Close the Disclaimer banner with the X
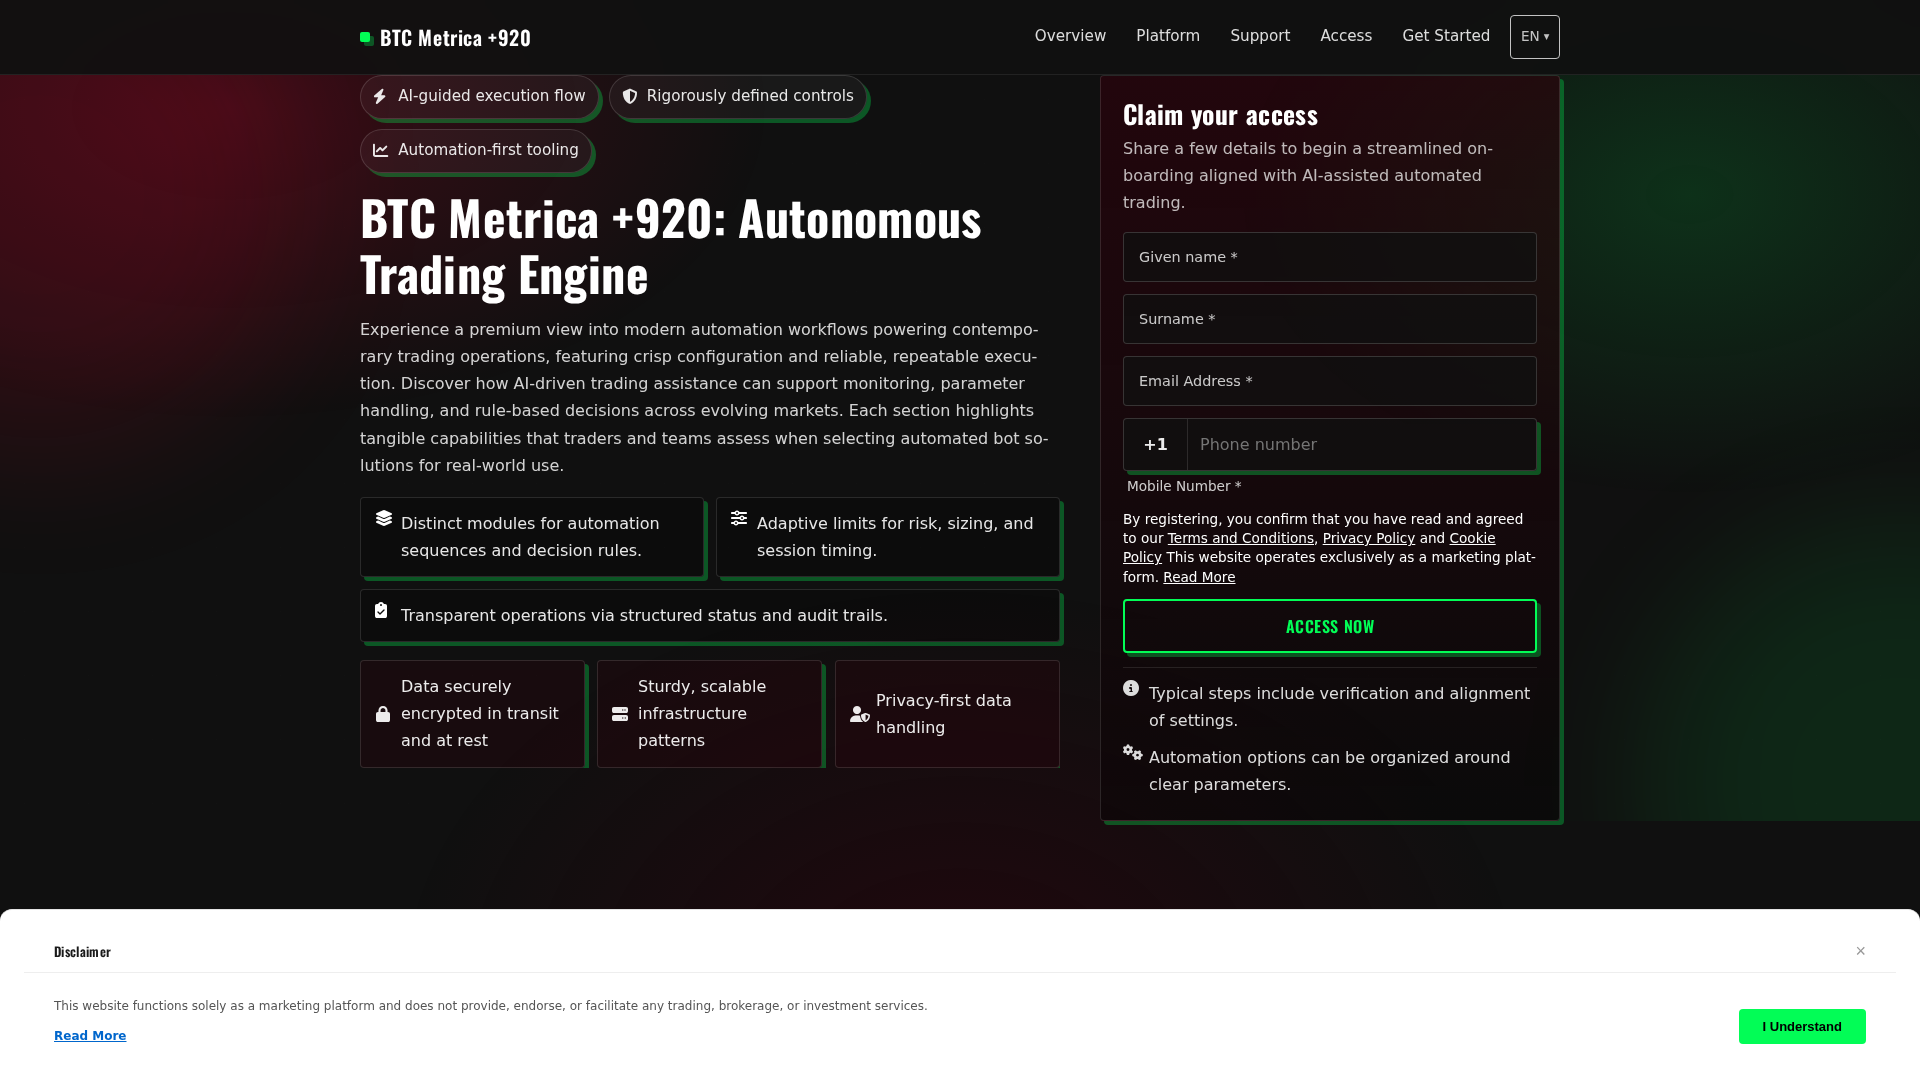The height and width of the screenshot is (1080, 1920). point(1861,951)
